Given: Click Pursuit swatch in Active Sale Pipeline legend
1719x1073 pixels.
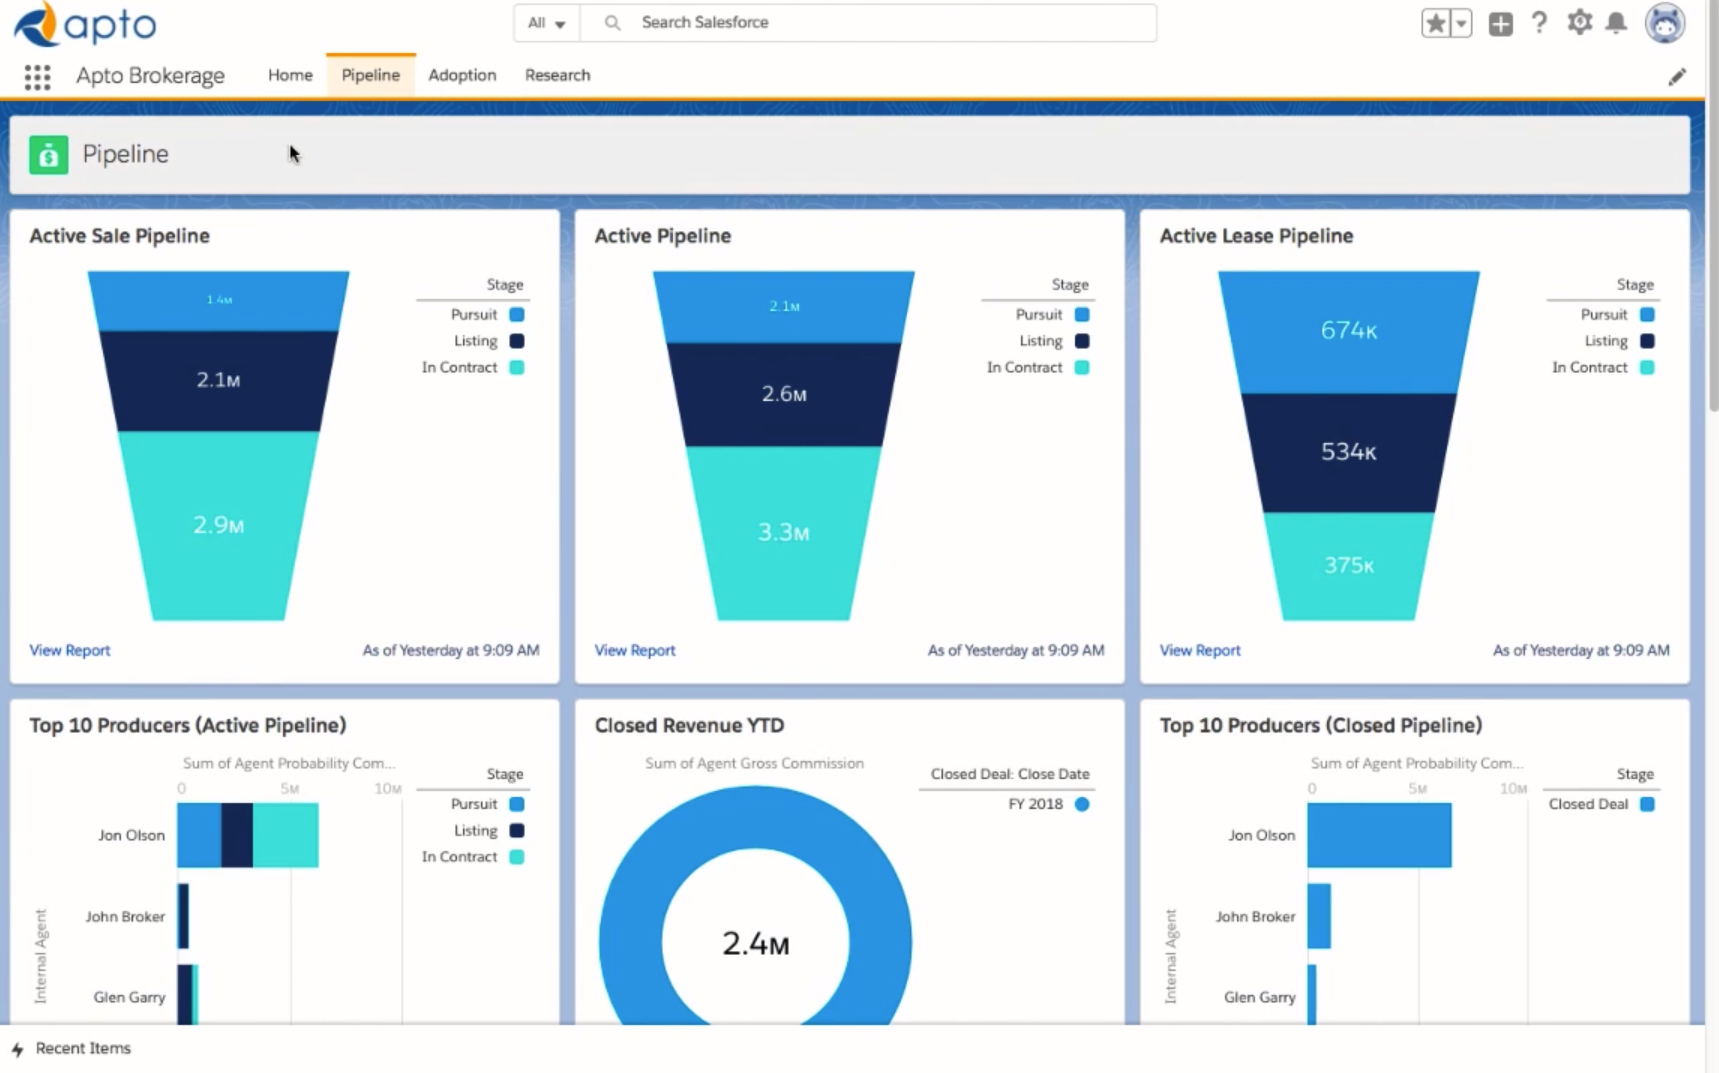Looking at the screenshot, I should pos(517,314).
